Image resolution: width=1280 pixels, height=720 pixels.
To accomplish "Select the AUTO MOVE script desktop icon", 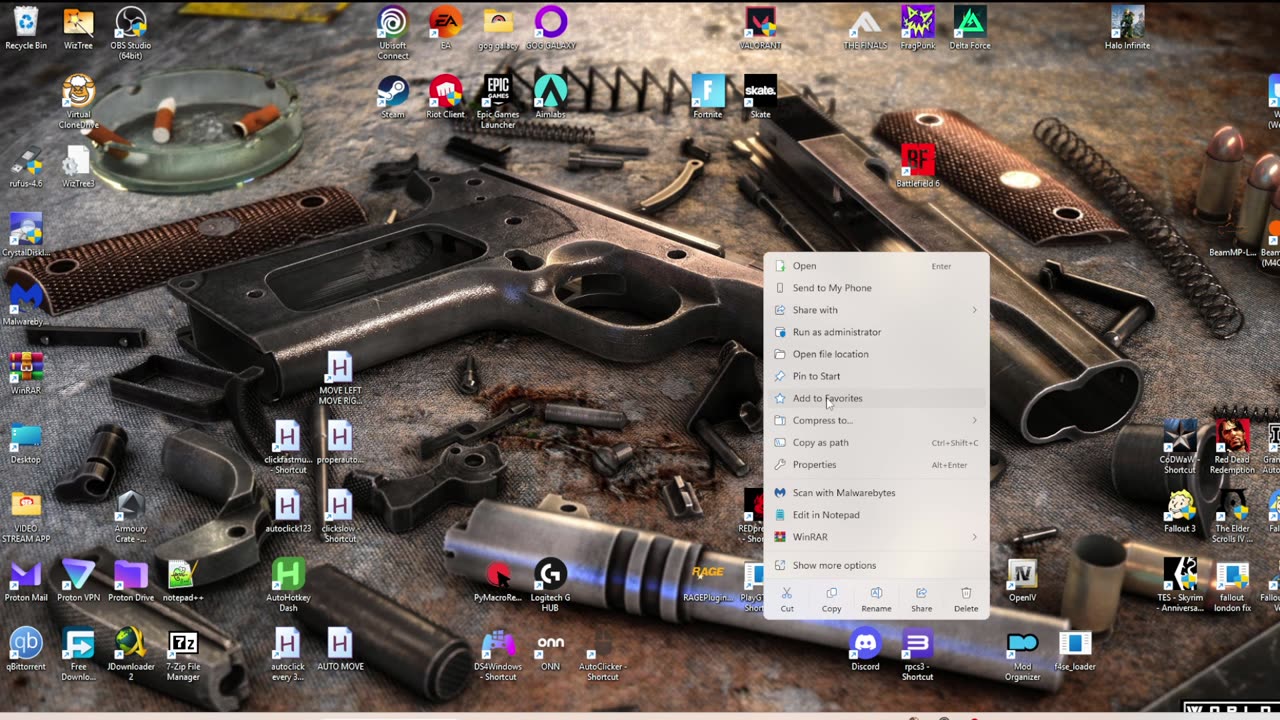I will pos(340,649).
